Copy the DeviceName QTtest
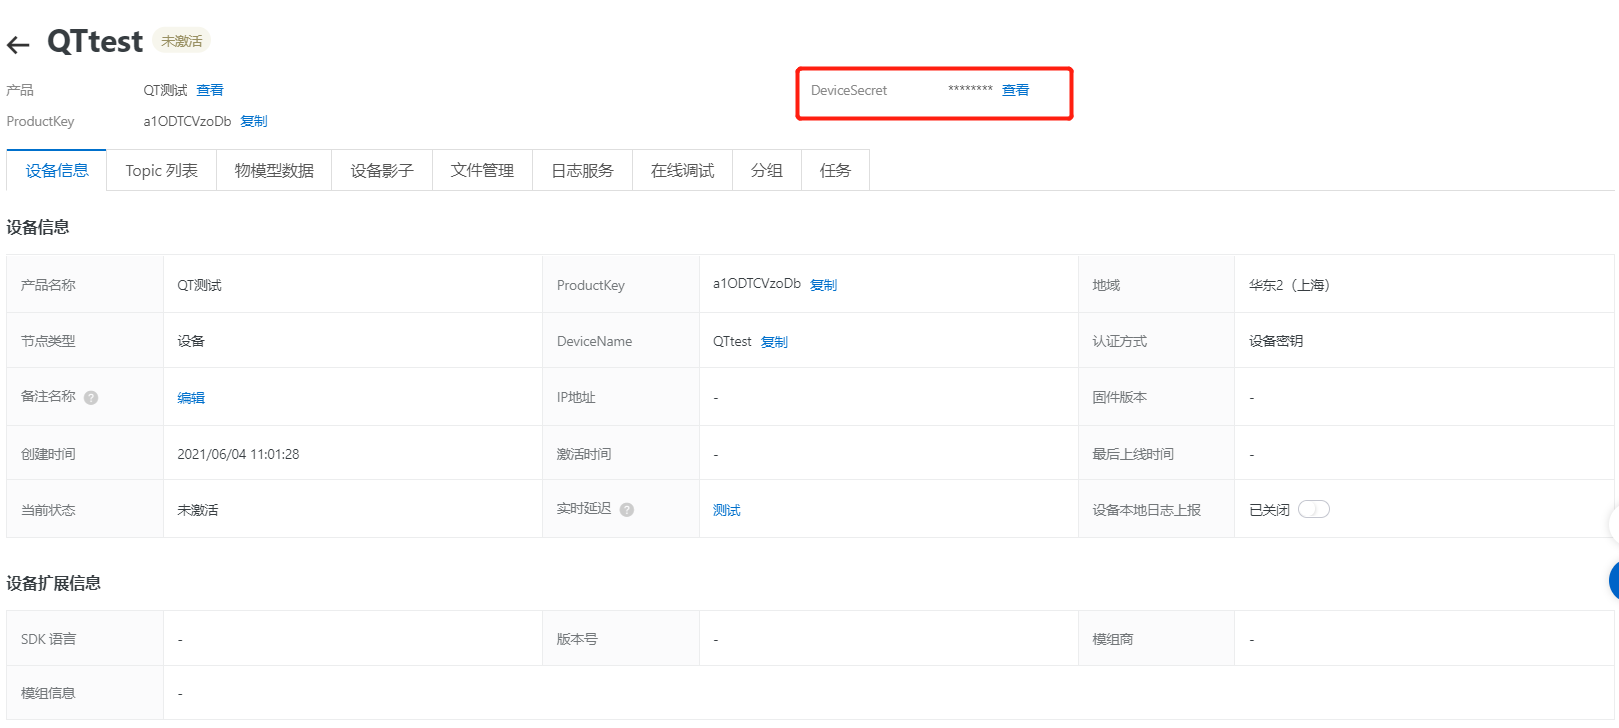1619x728 pixels. click(774, 342)
